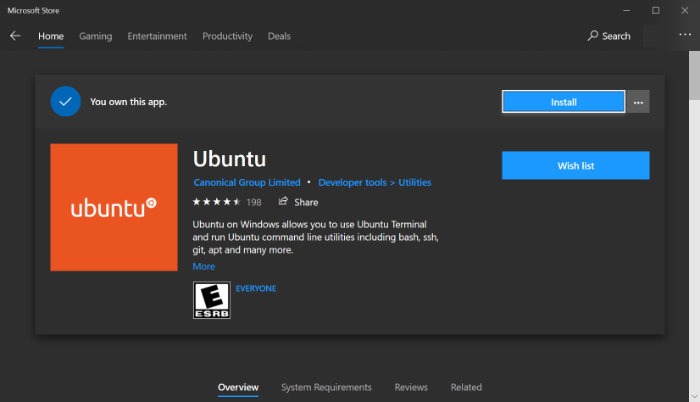Open Developer tools category link
The width and height of the screenshot is (700, 402).
pyautogui.click(x=352, y=182)
